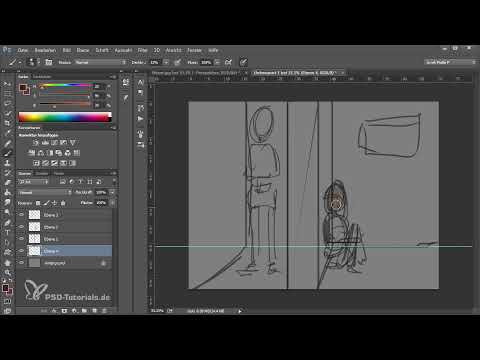Screen dimensions: 480x360
Task: Select the Hintergrund layer thumbnail
Action: pos(34,263)
